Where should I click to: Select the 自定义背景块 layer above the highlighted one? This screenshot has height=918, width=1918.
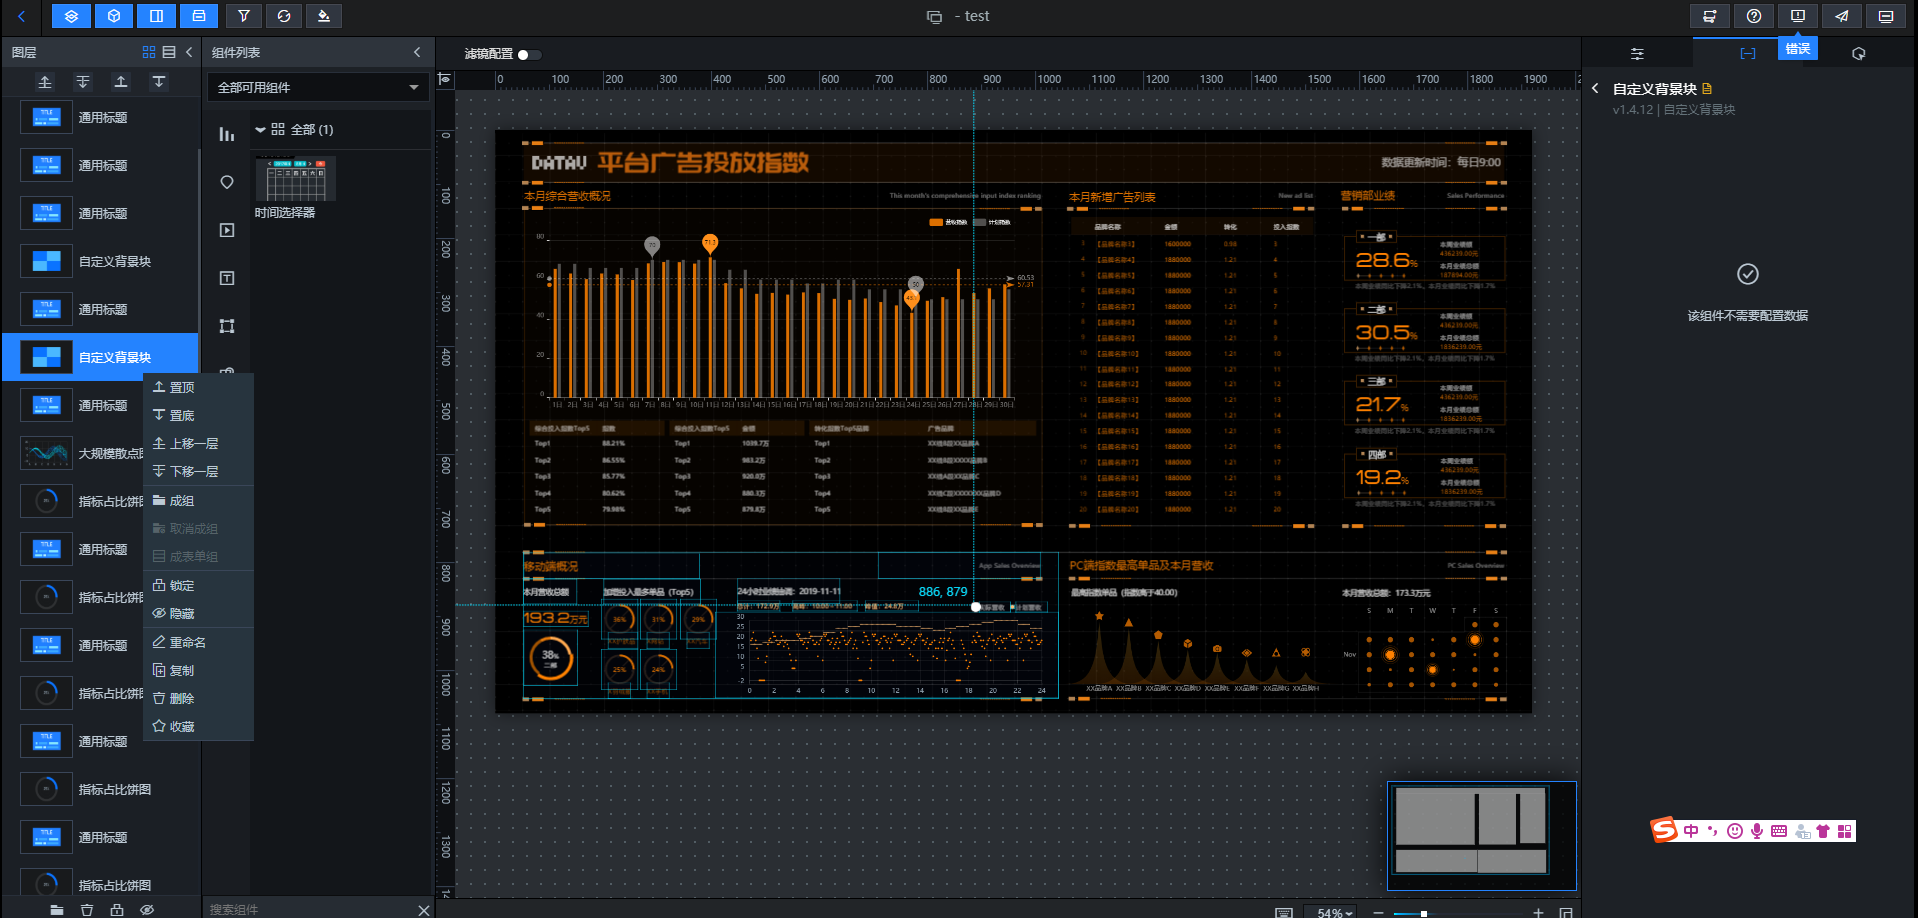pos(100,262)
